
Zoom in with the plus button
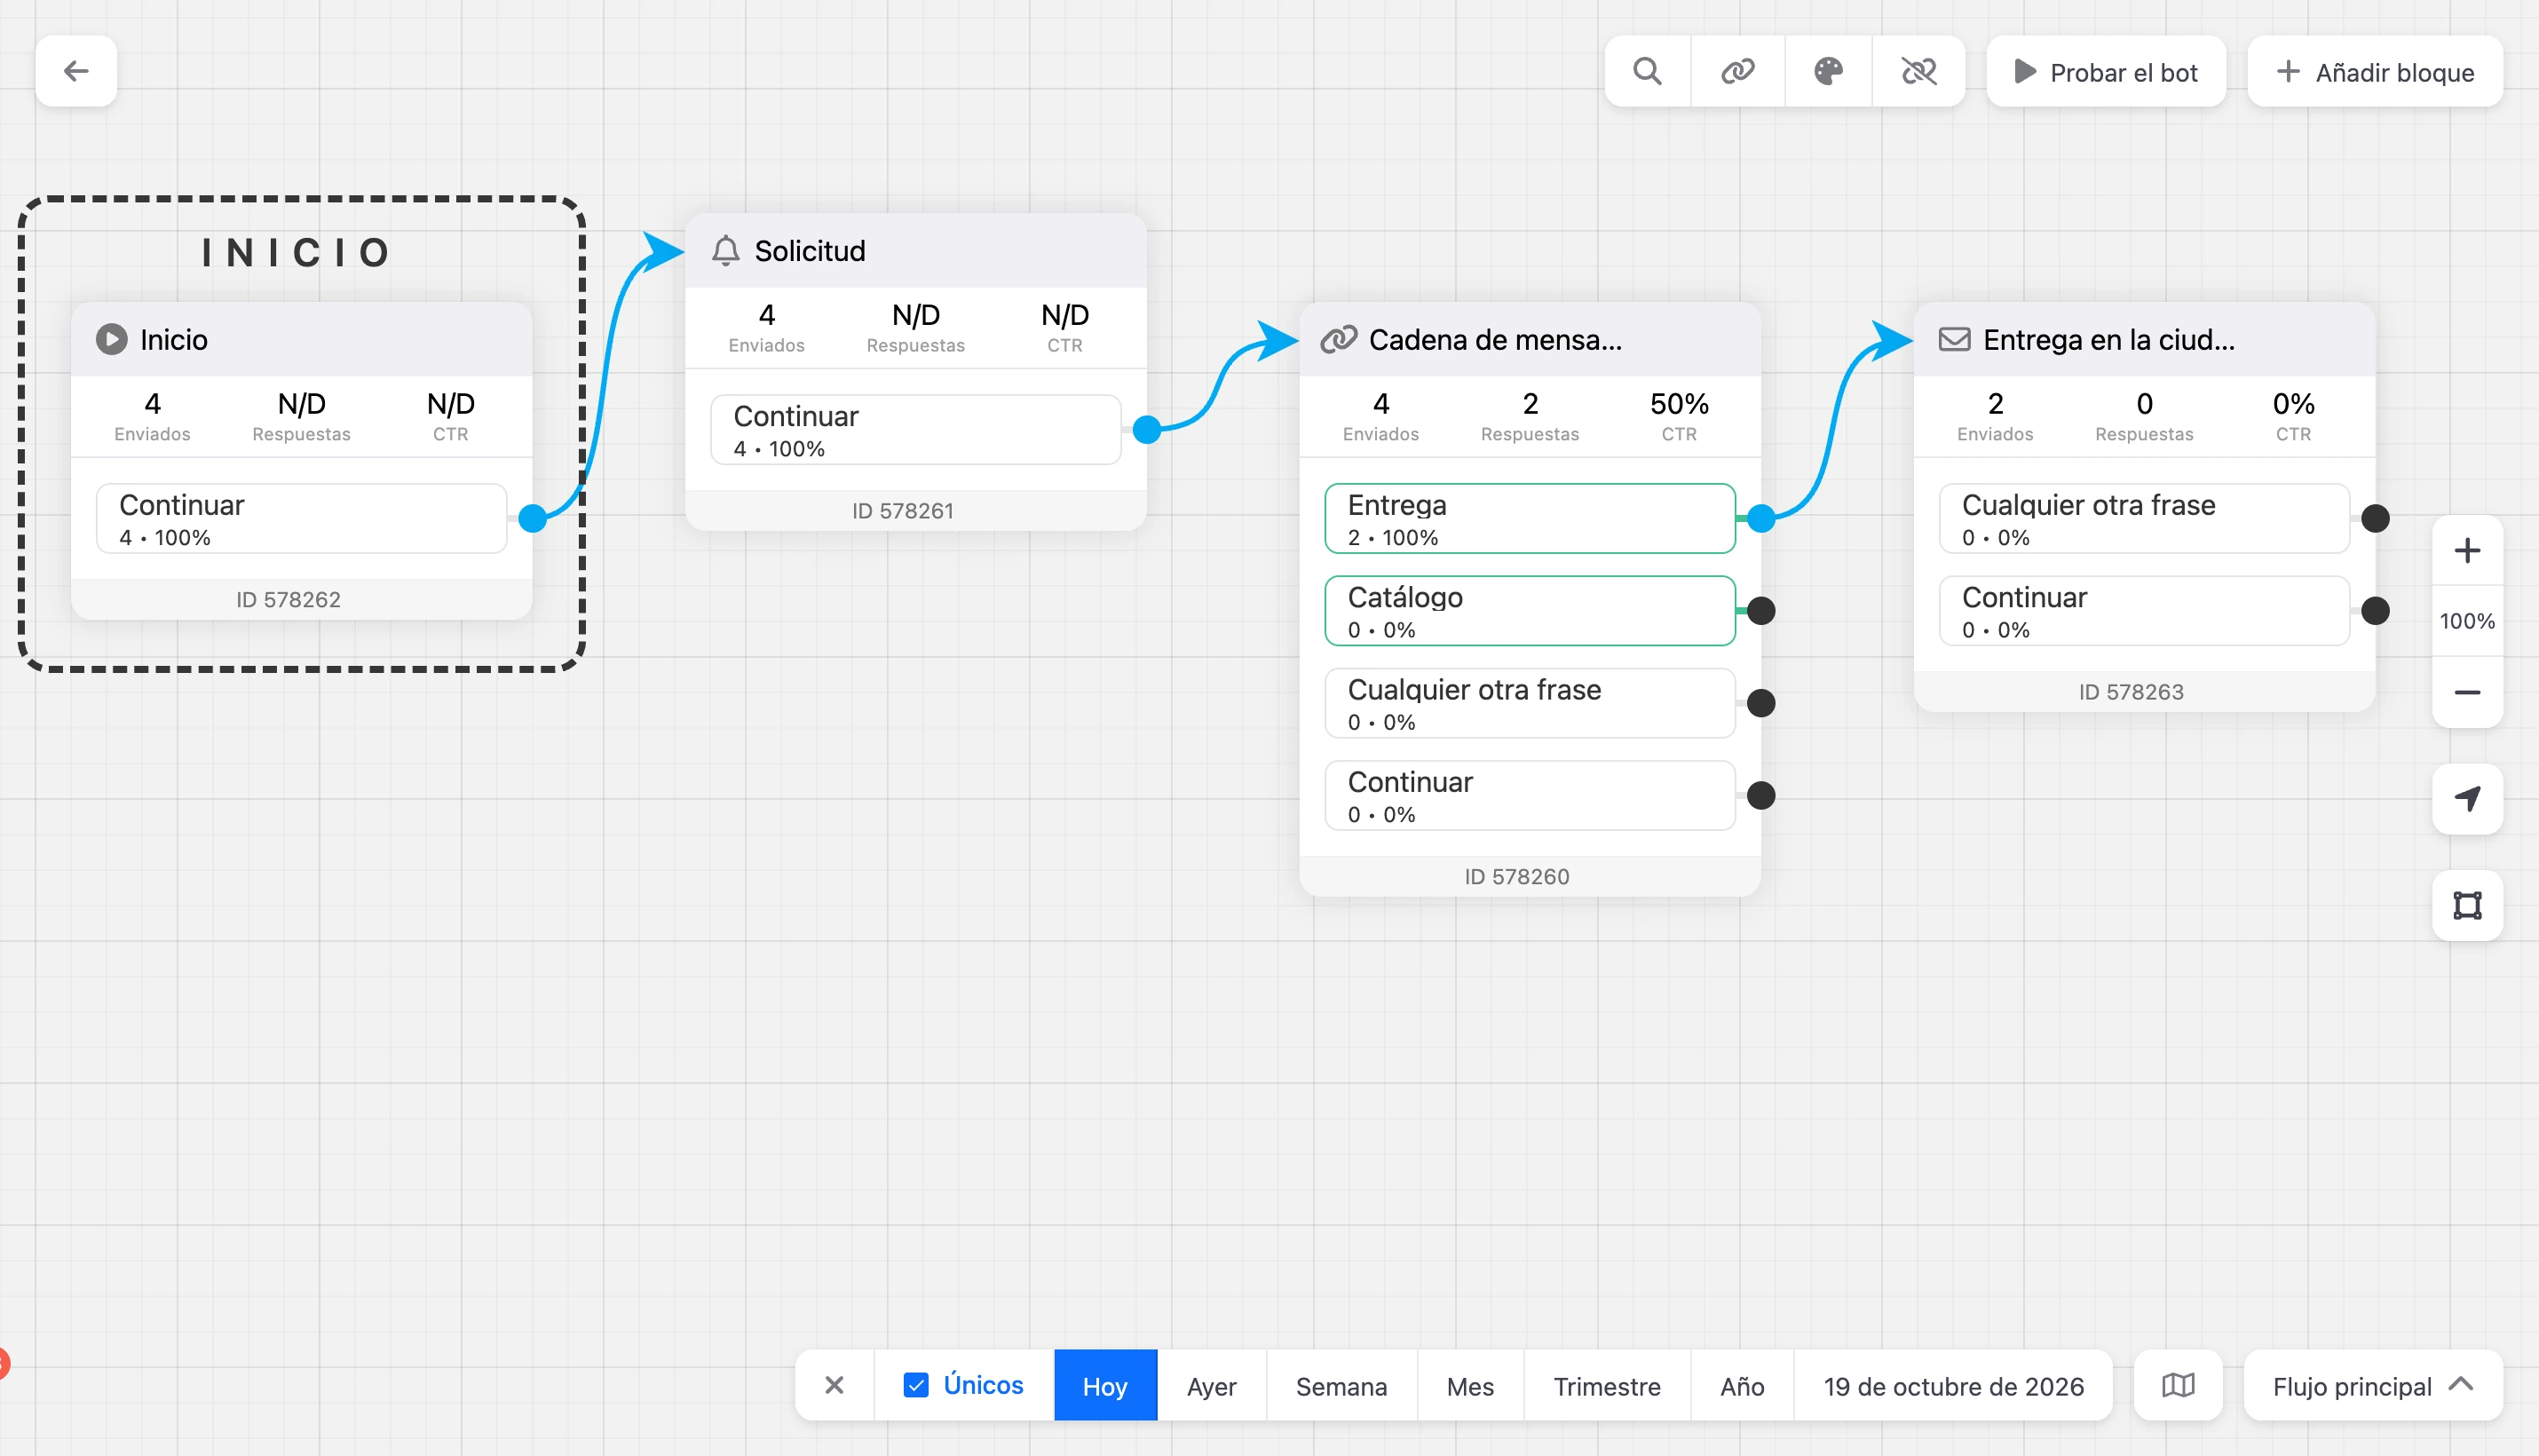click(x=2467, y=551)
